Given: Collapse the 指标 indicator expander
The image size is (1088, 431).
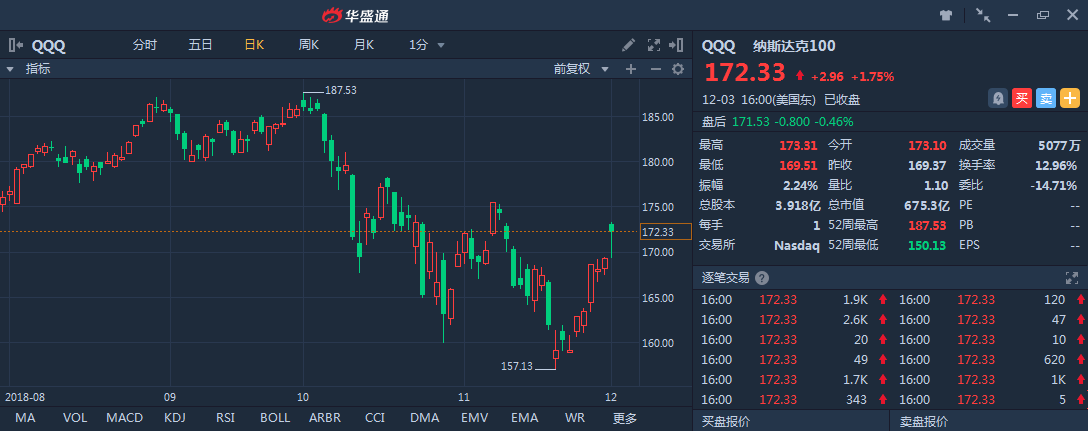Looking at the screenshot, I should tap(10, 69).
